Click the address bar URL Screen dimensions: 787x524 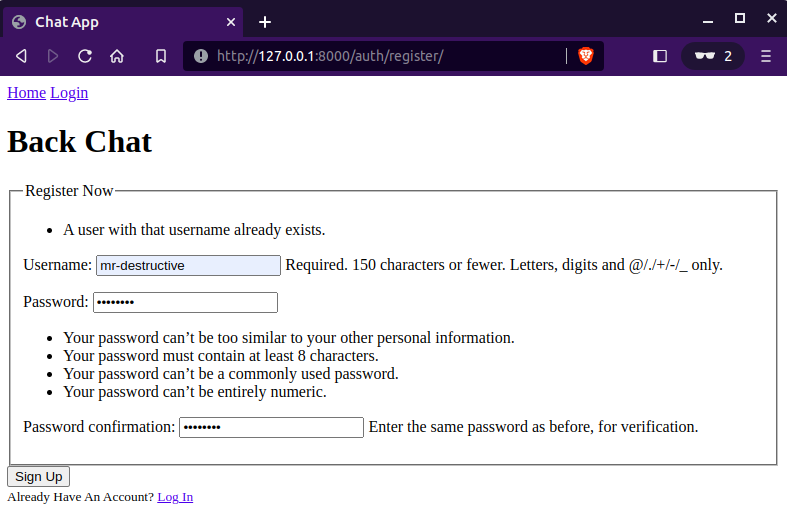380,56
